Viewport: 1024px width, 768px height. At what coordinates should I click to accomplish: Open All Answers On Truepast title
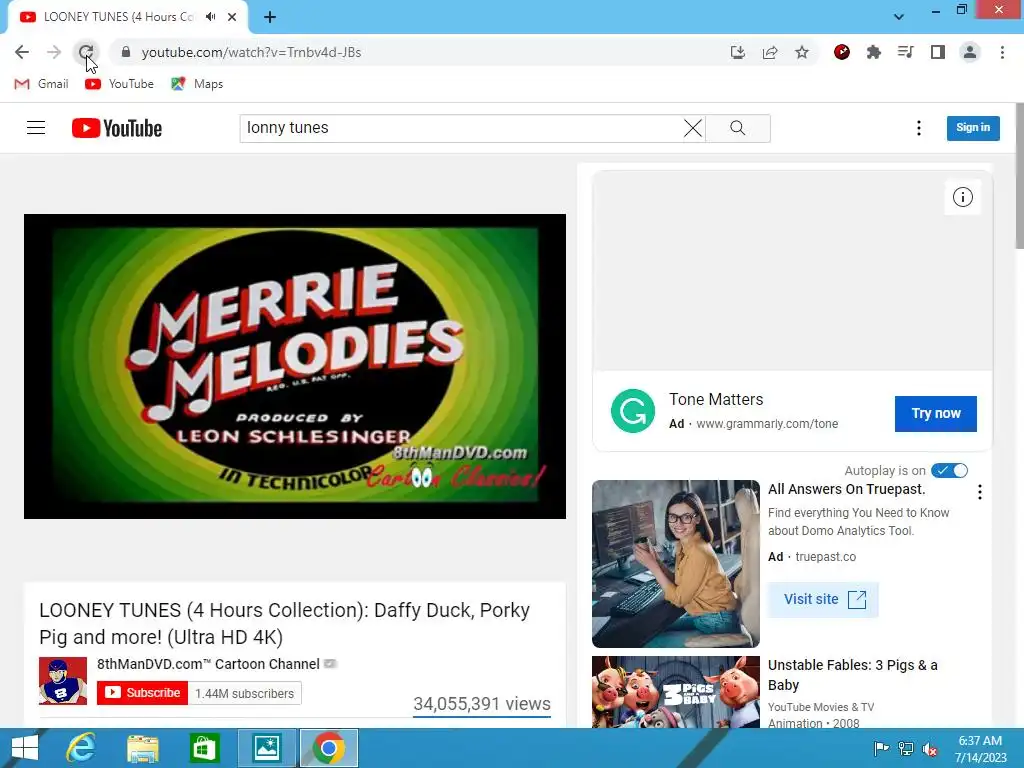846,489
